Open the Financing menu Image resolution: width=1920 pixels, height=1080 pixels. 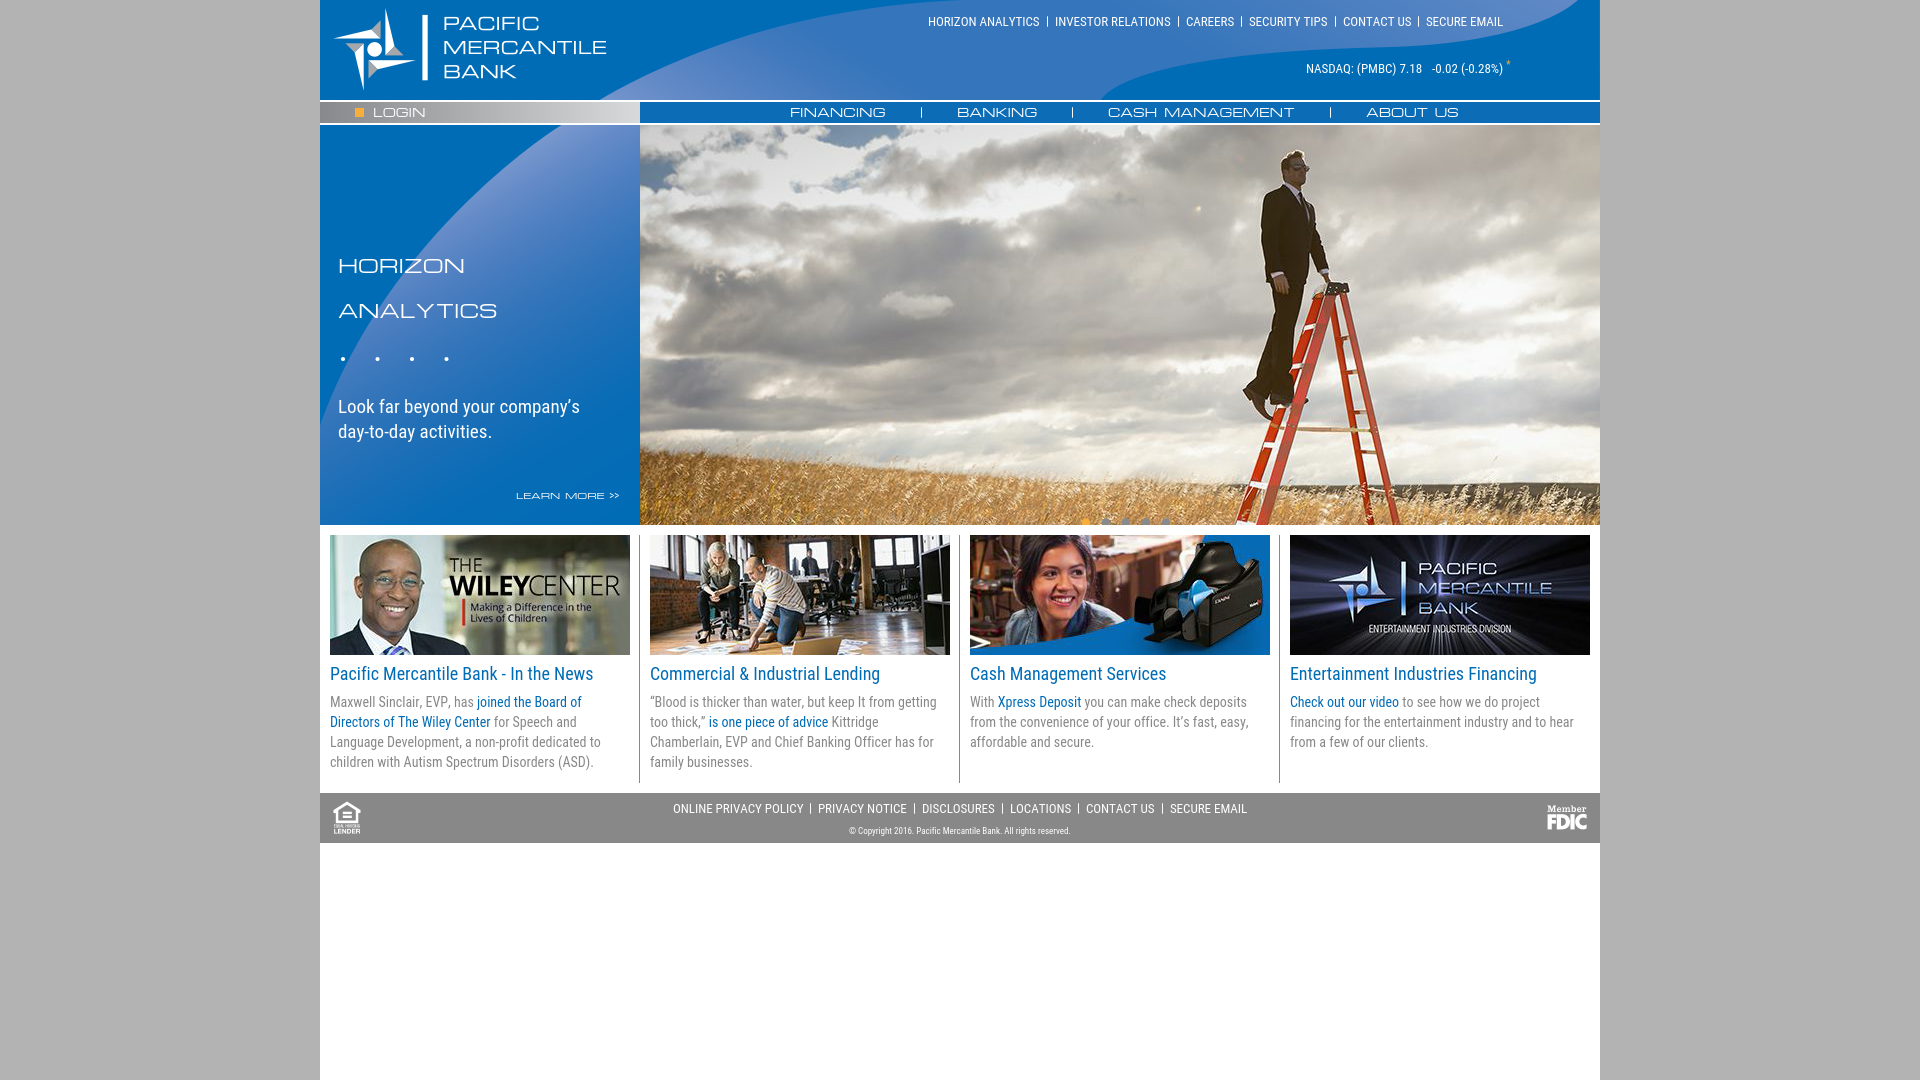tap(837, 113)
